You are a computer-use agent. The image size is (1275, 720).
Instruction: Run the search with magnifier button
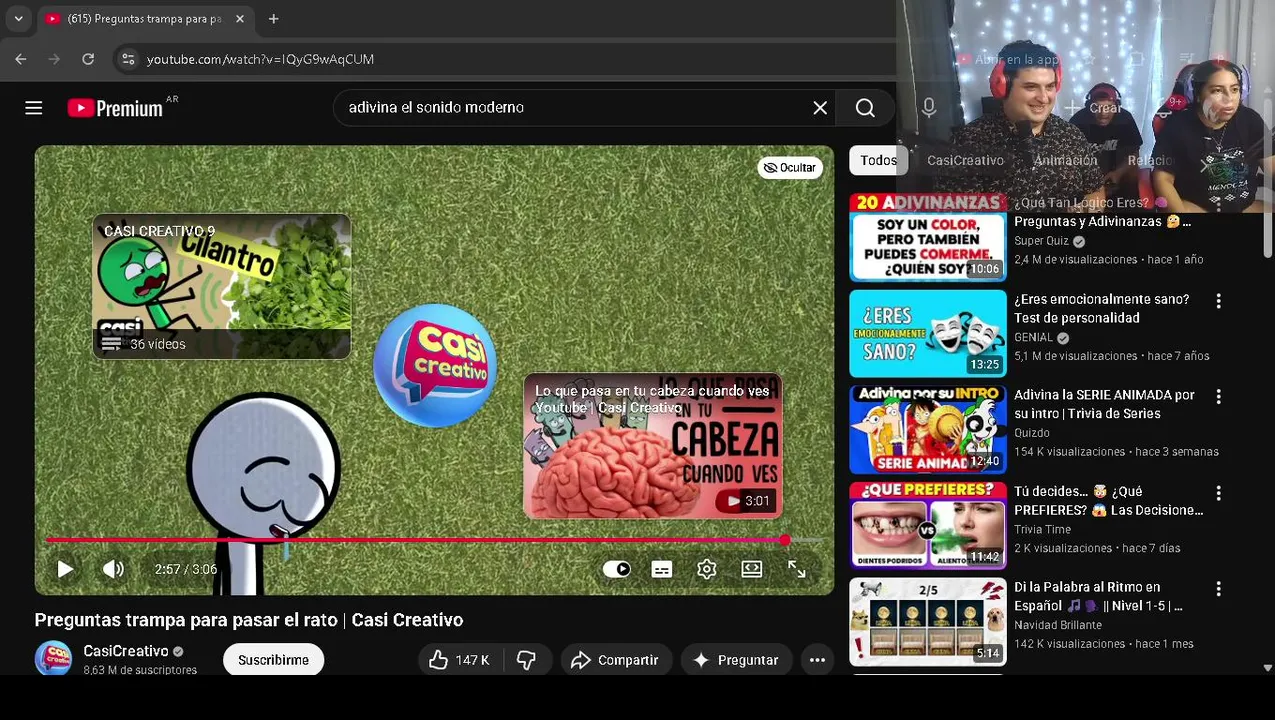point(865,108)
